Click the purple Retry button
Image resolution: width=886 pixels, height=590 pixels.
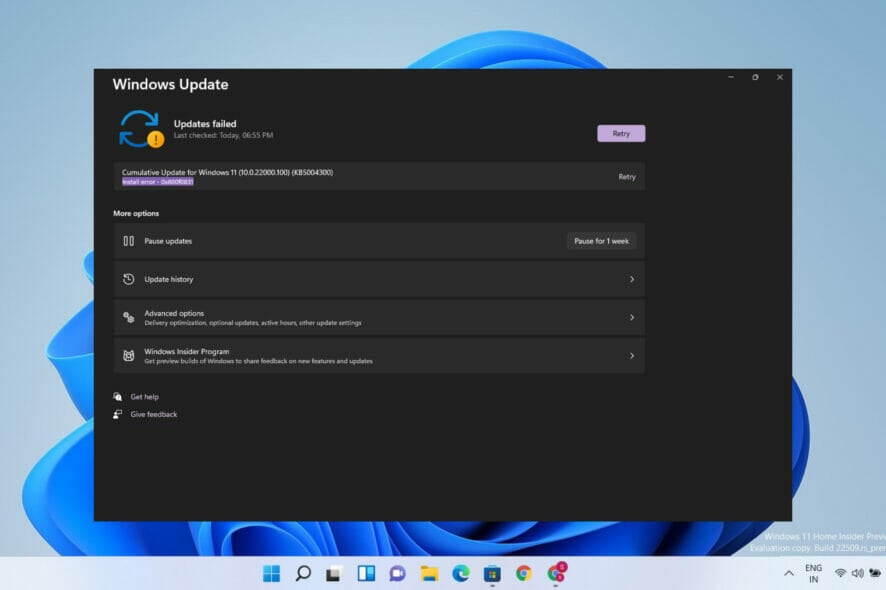click(x=621, y=133)
